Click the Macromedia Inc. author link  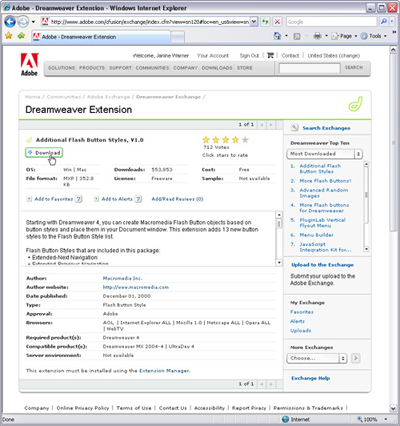coord(122,278)
